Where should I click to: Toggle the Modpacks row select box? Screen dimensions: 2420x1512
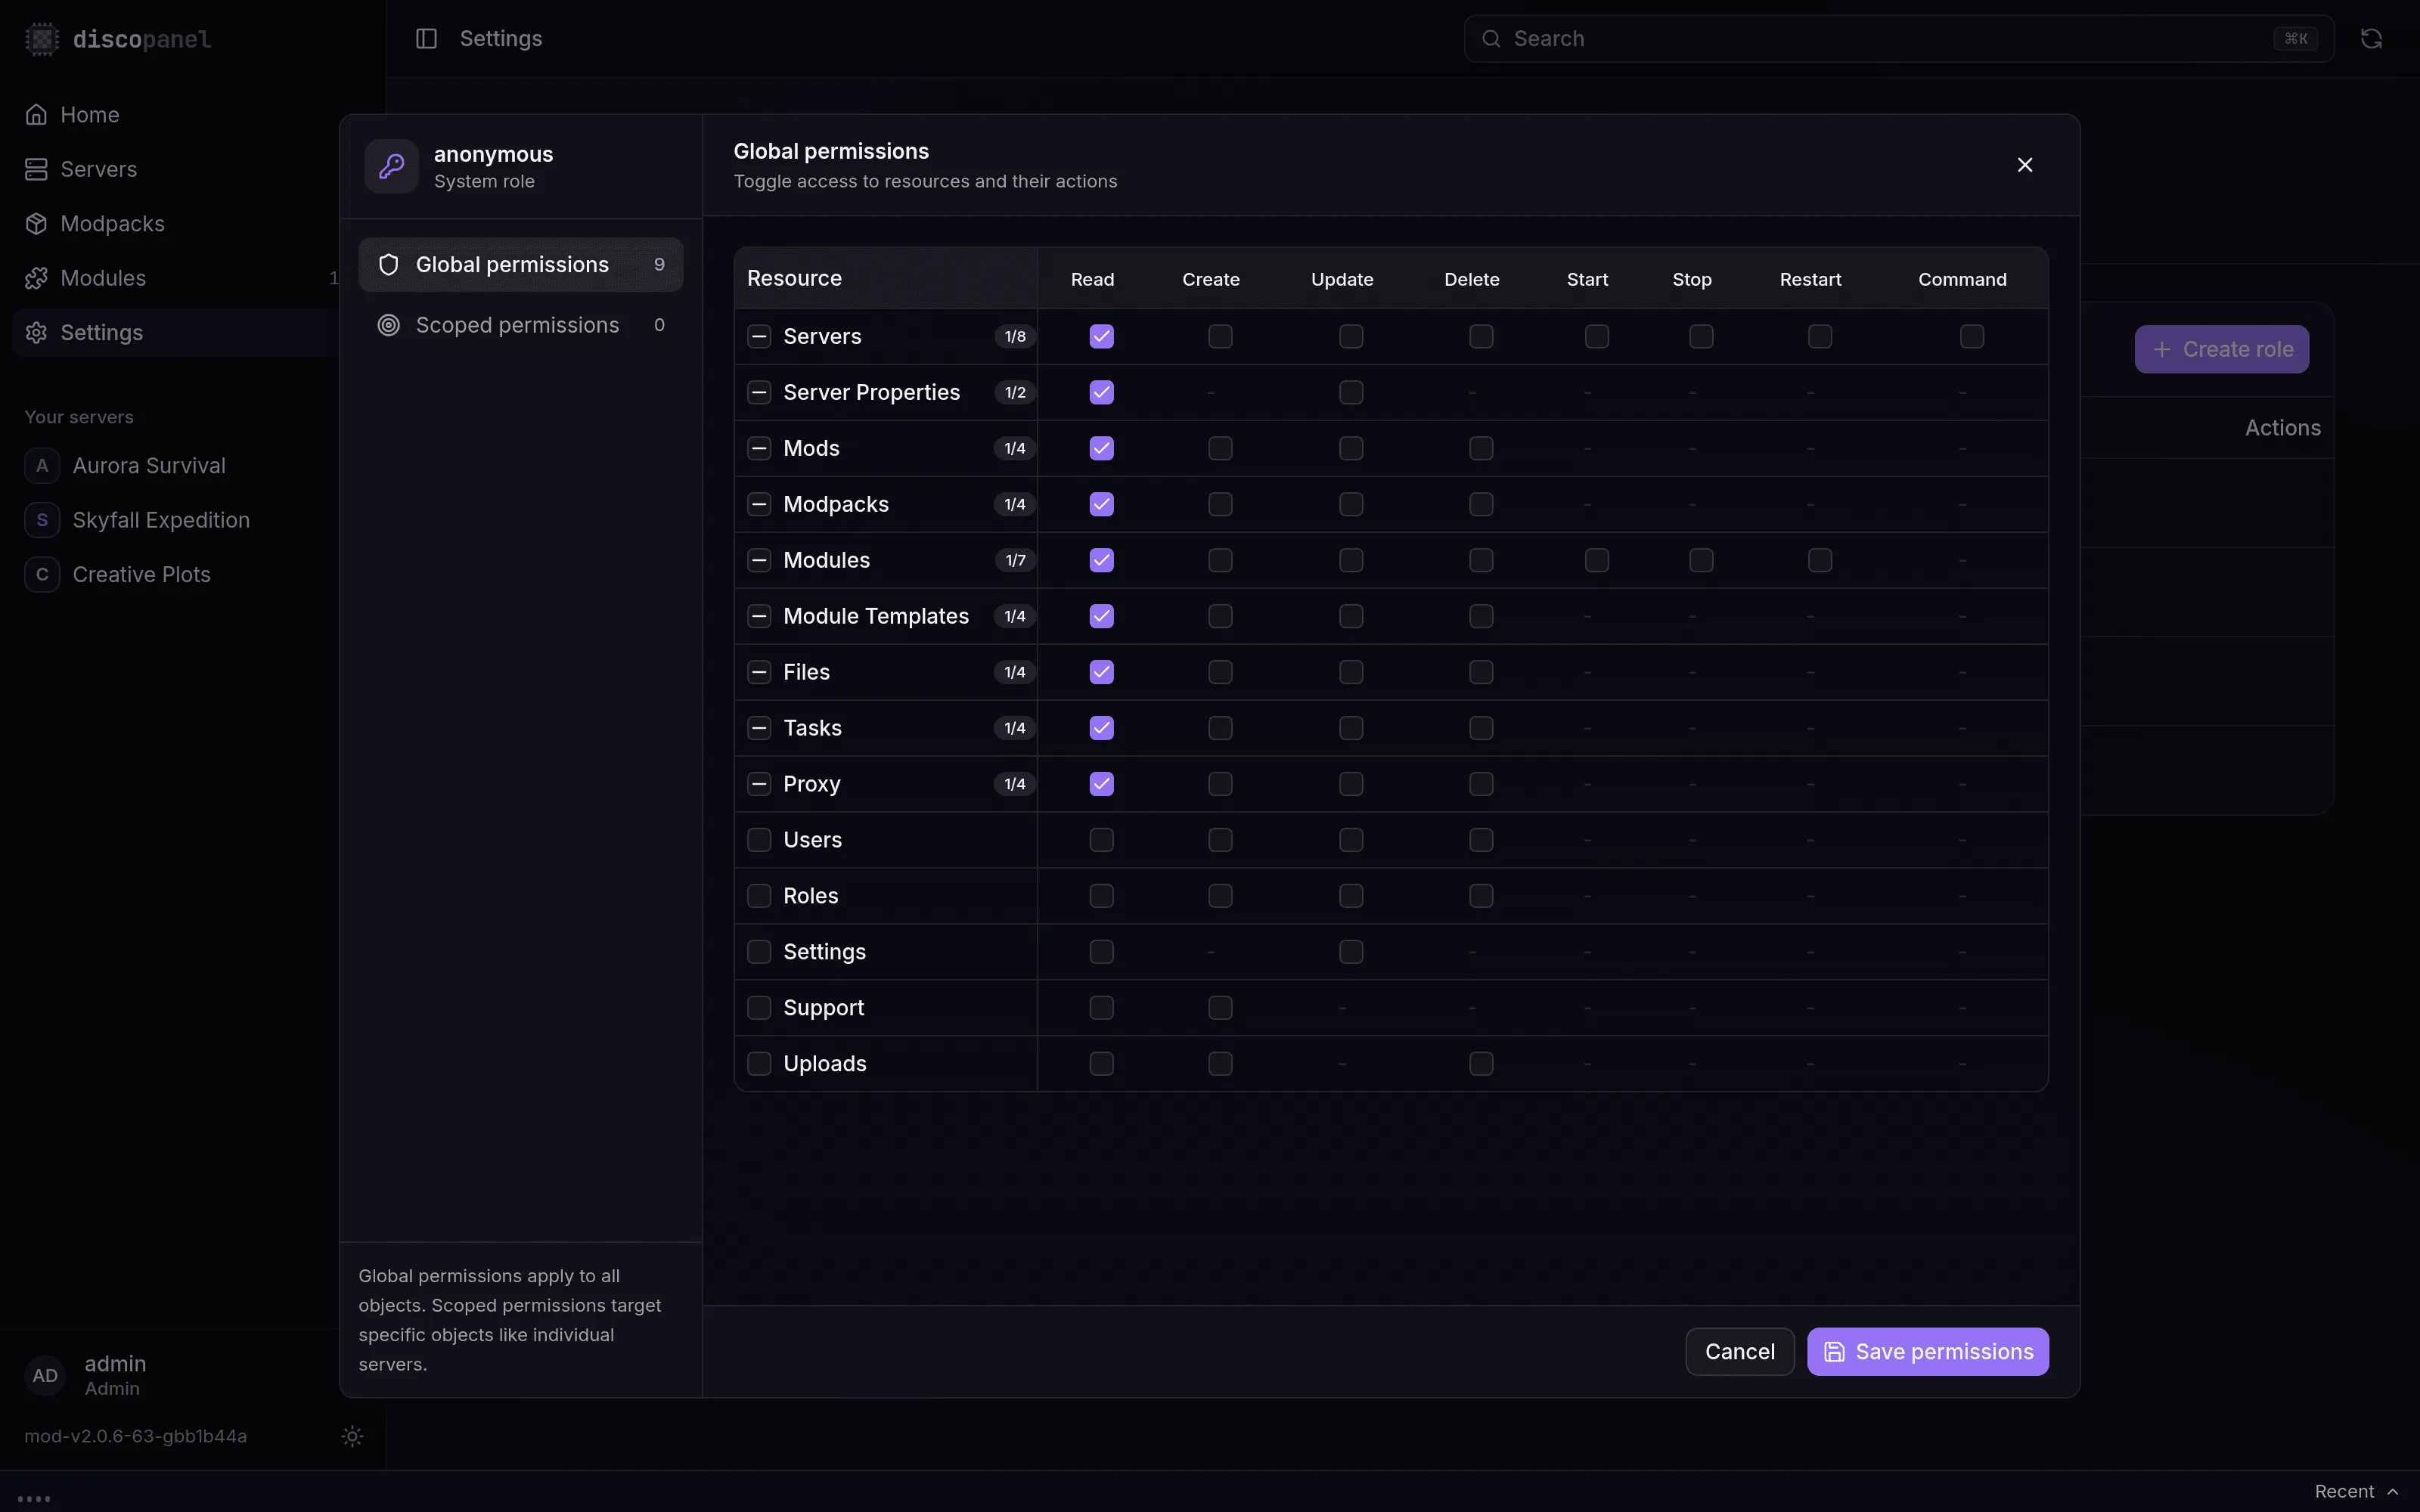(759, 505)
